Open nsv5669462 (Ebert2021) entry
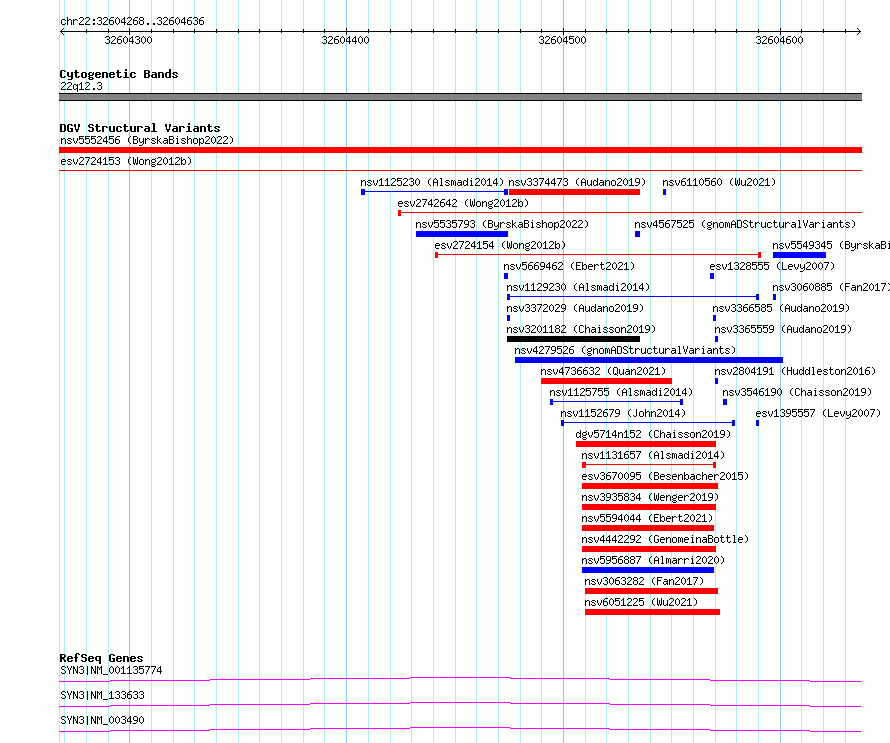Screen dimensions: 890x743 [569, 266]
